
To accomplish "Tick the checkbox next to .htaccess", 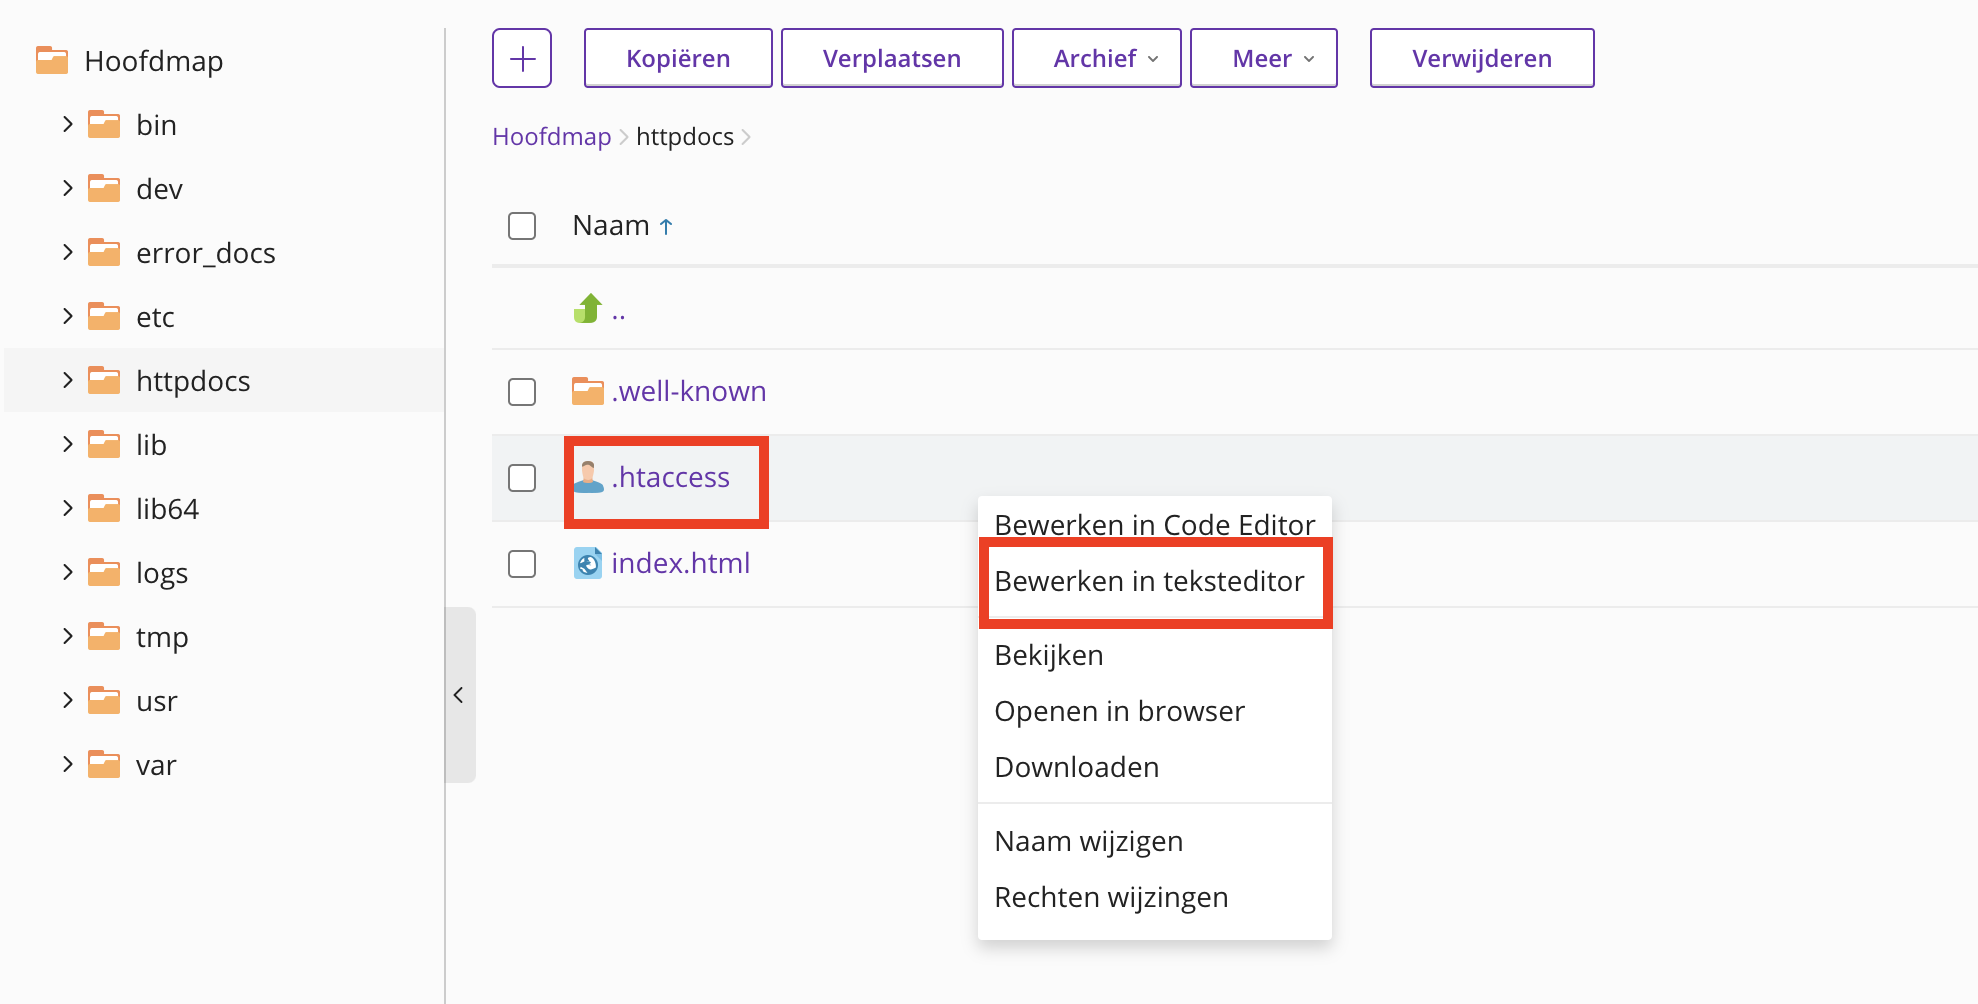I will point(522,478).
